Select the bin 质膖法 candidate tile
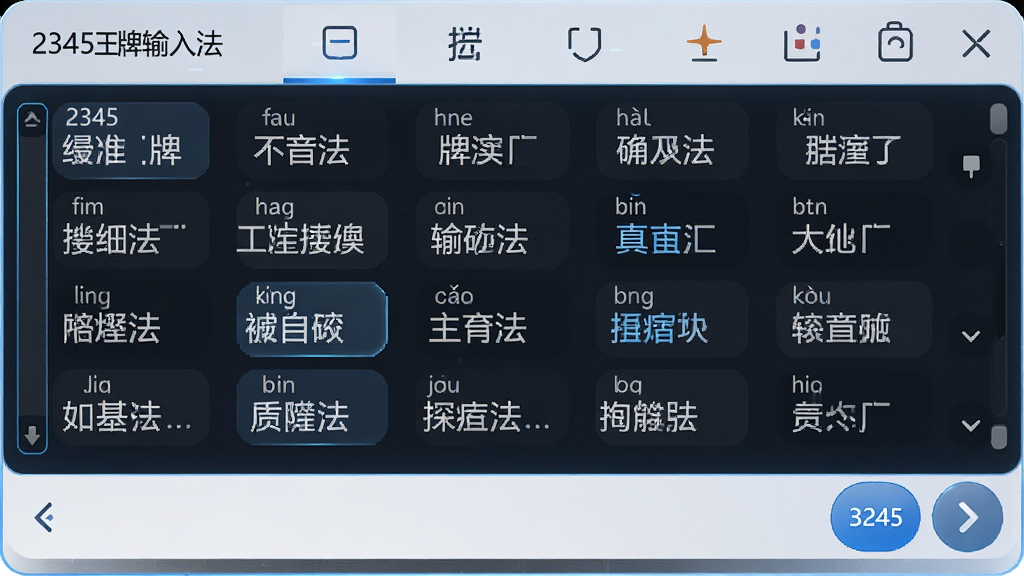Screen dimensions: 1024x576 pyautogui.click(x=312, y=408)
